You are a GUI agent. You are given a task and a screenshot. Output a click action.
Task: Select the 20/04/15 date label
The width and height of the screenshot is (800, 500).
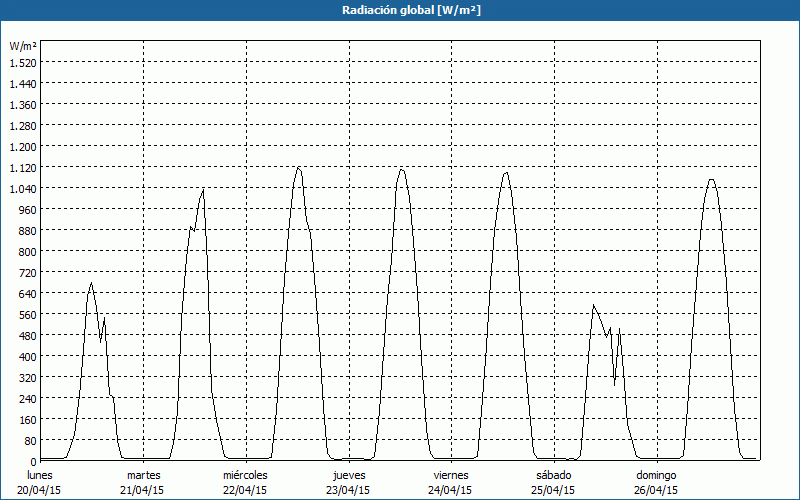(40, 490)
